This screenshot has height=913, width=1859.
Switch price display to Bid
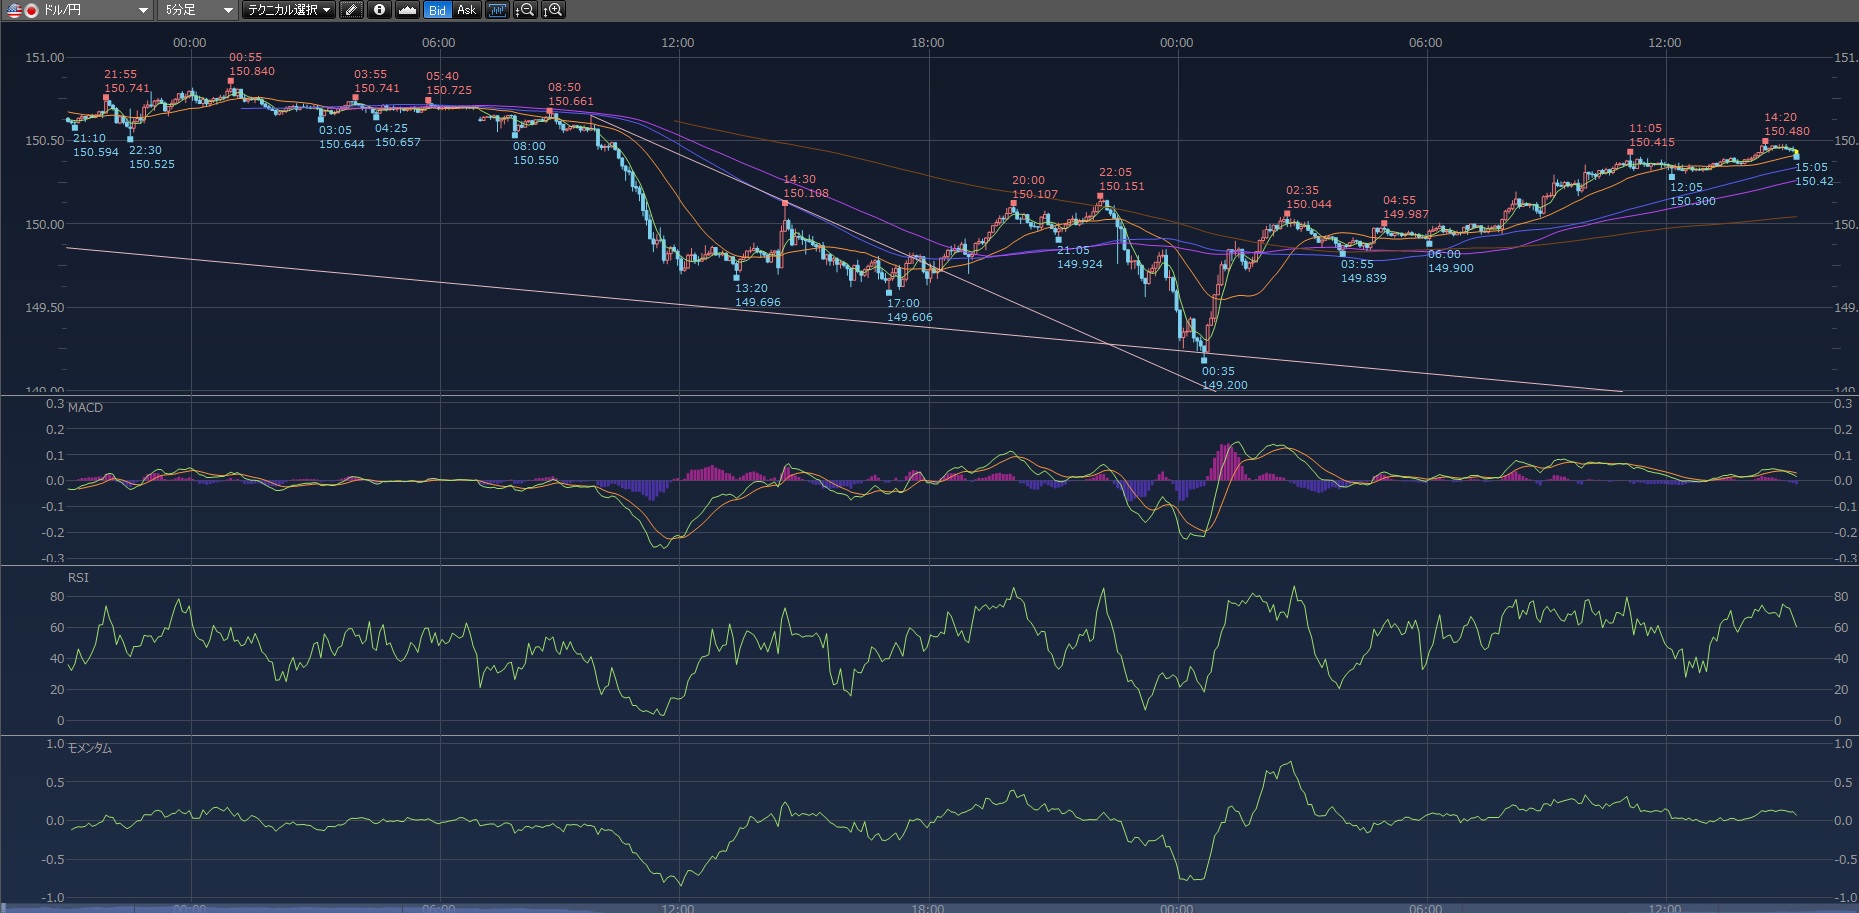437,10
